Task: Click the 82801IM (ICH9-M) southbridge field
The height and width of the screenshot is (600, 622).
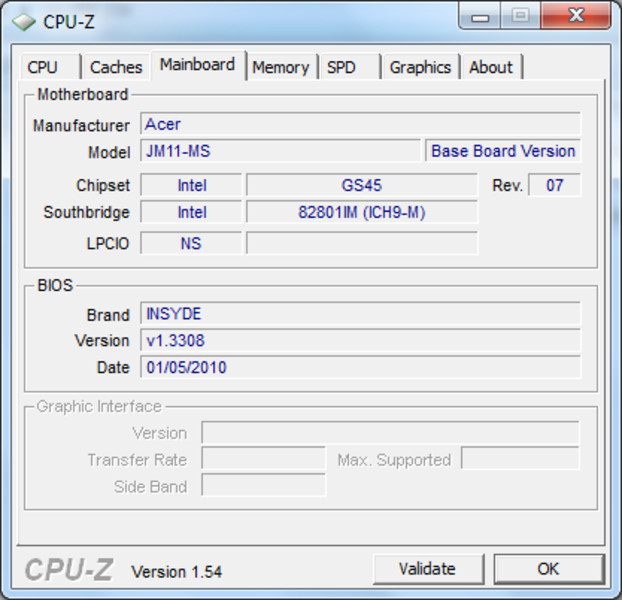Action: pos(362,212)
